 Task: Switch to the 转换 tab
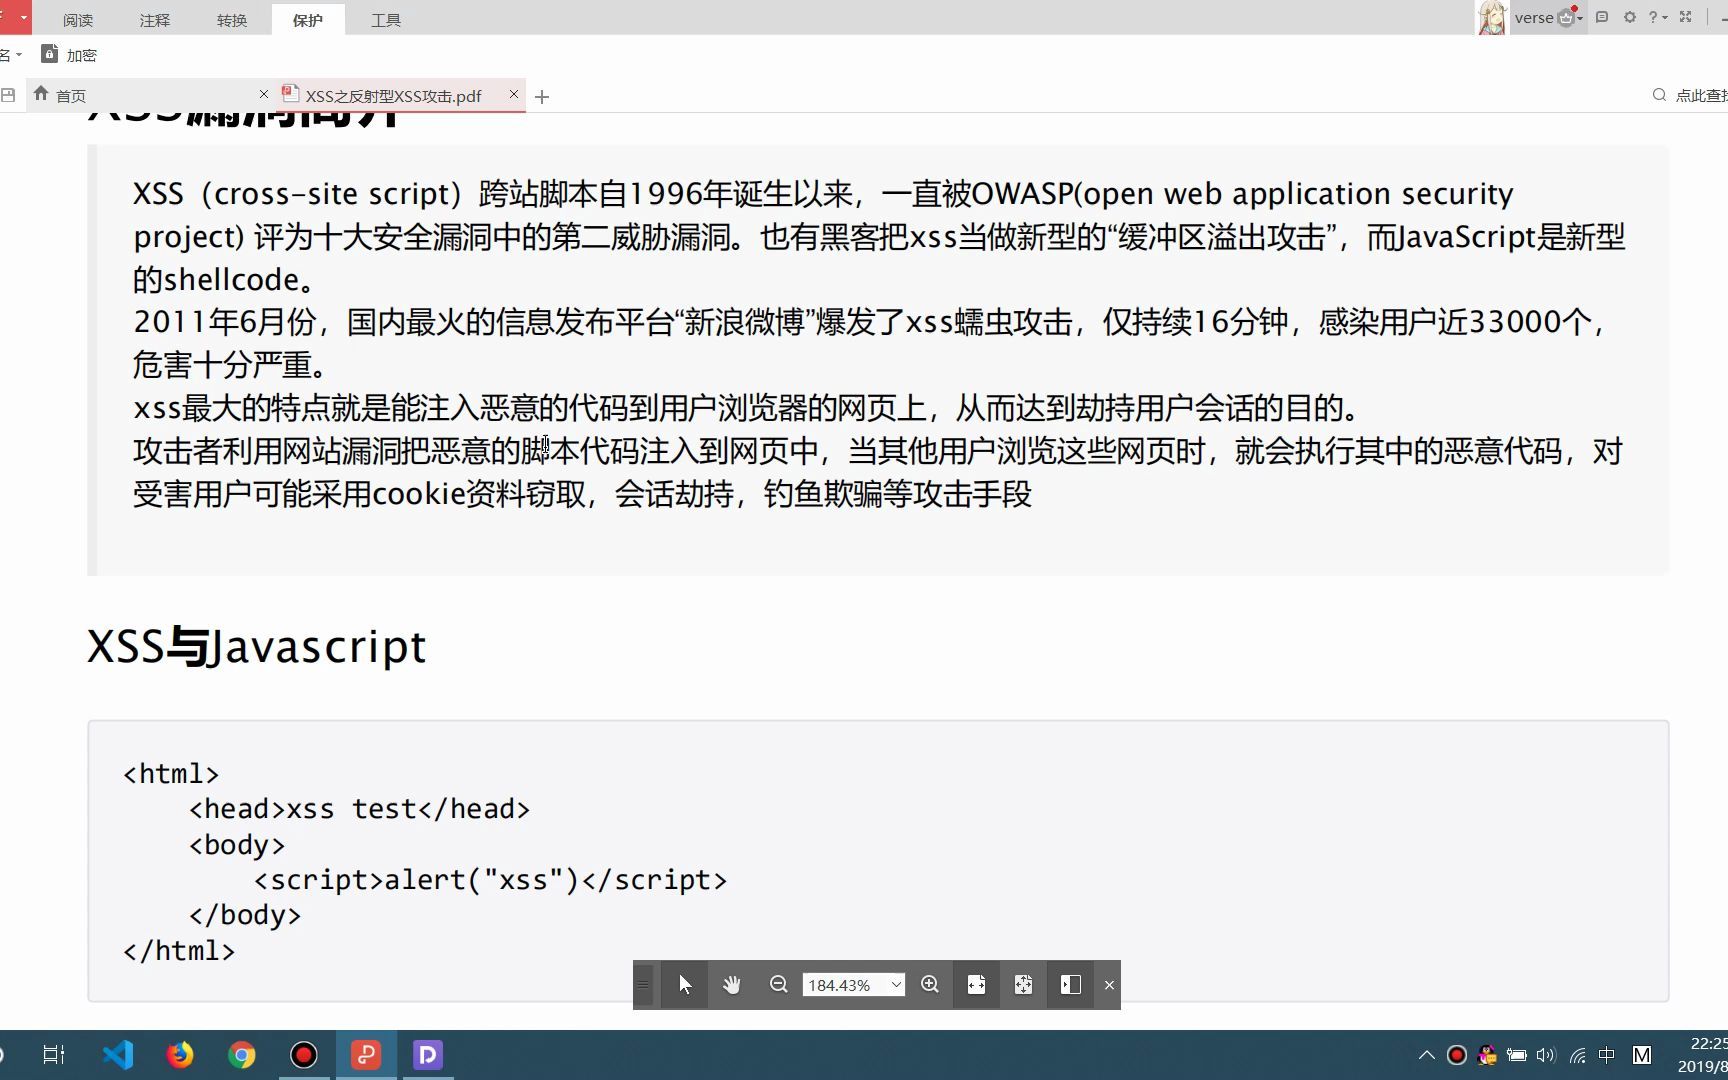(x=232, y=20)
